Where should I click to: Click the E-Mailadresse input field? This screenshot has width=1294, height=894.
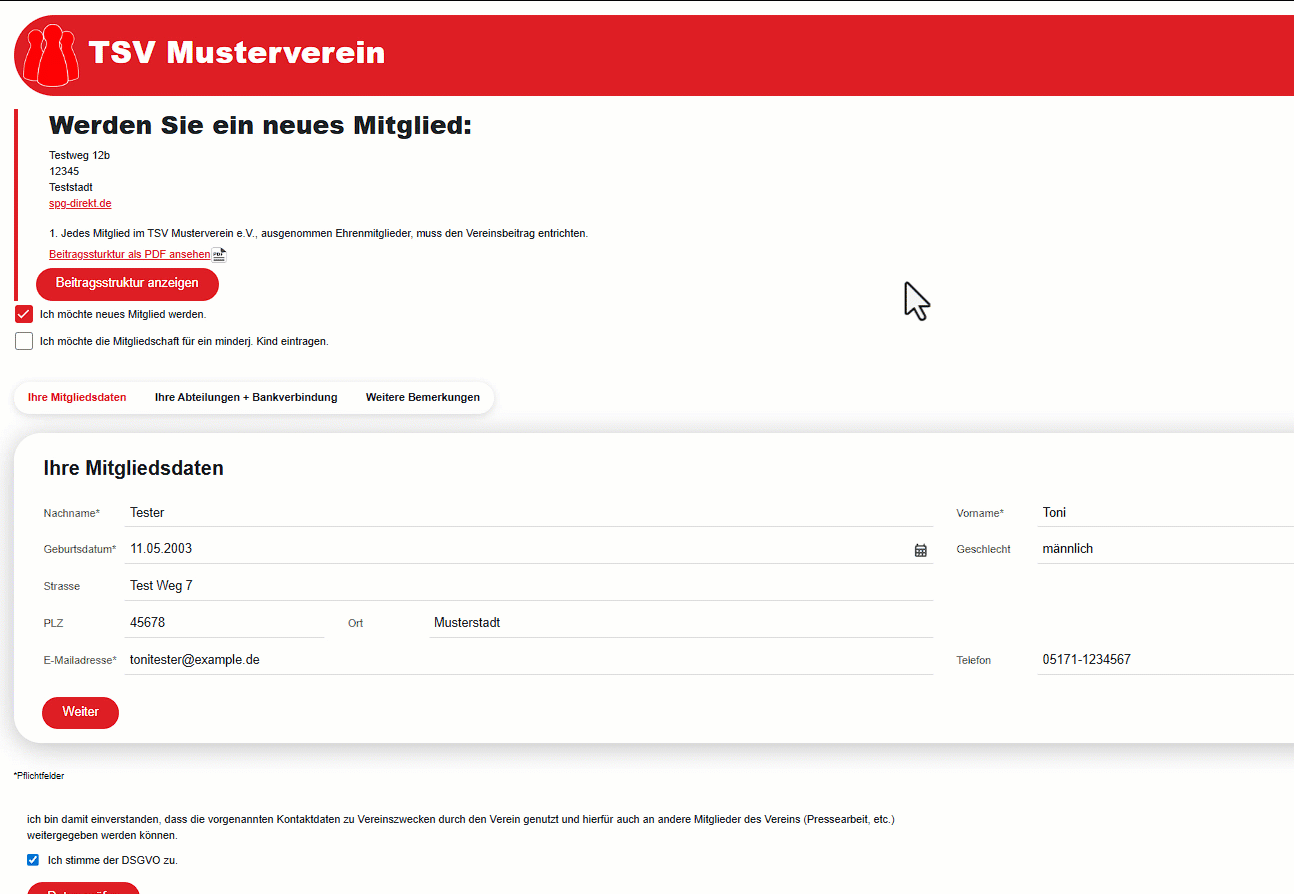click(528, 660)
